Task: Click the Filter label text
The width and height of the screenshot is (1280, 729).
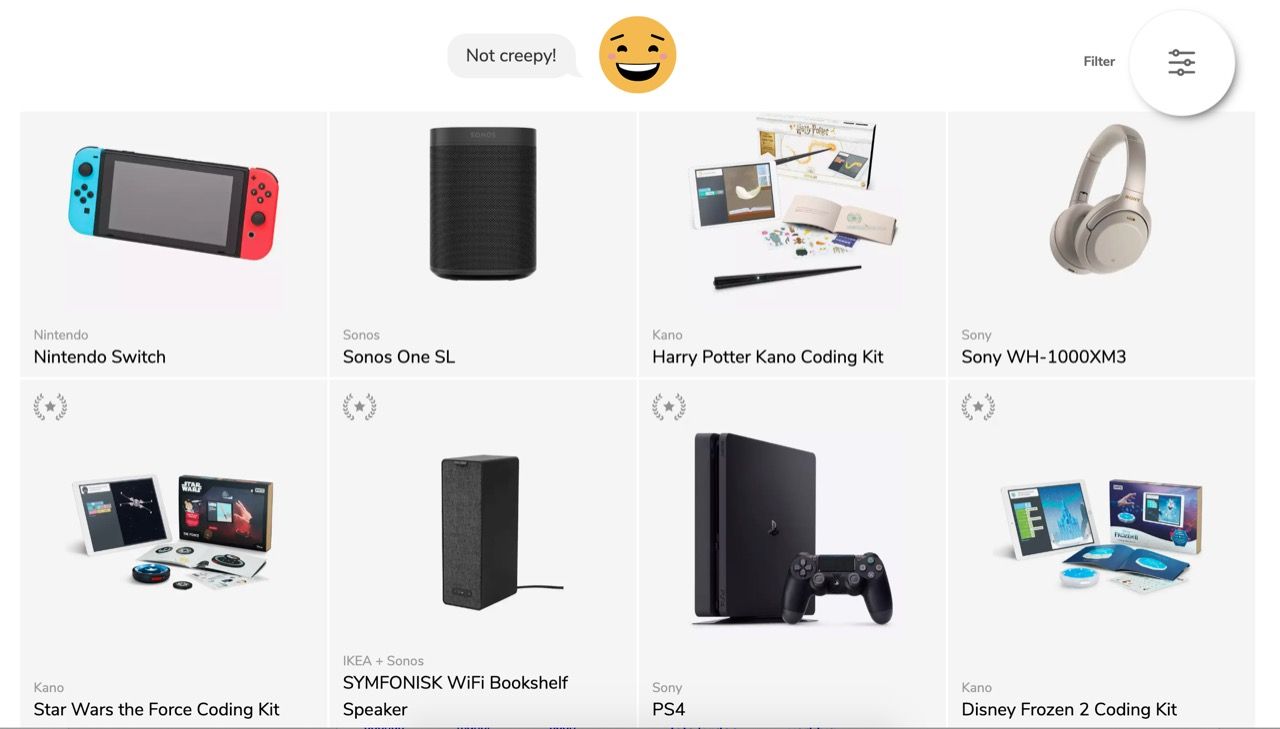Action: coord(1099,62)
